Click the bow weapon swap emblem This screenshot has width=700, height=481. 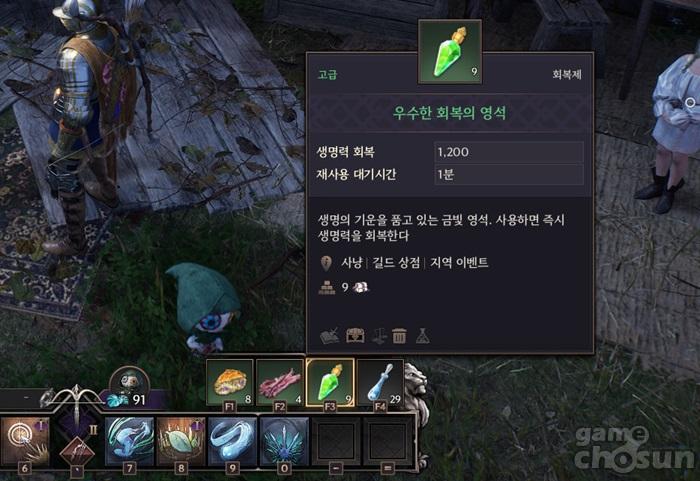click(x=76, y=400)
